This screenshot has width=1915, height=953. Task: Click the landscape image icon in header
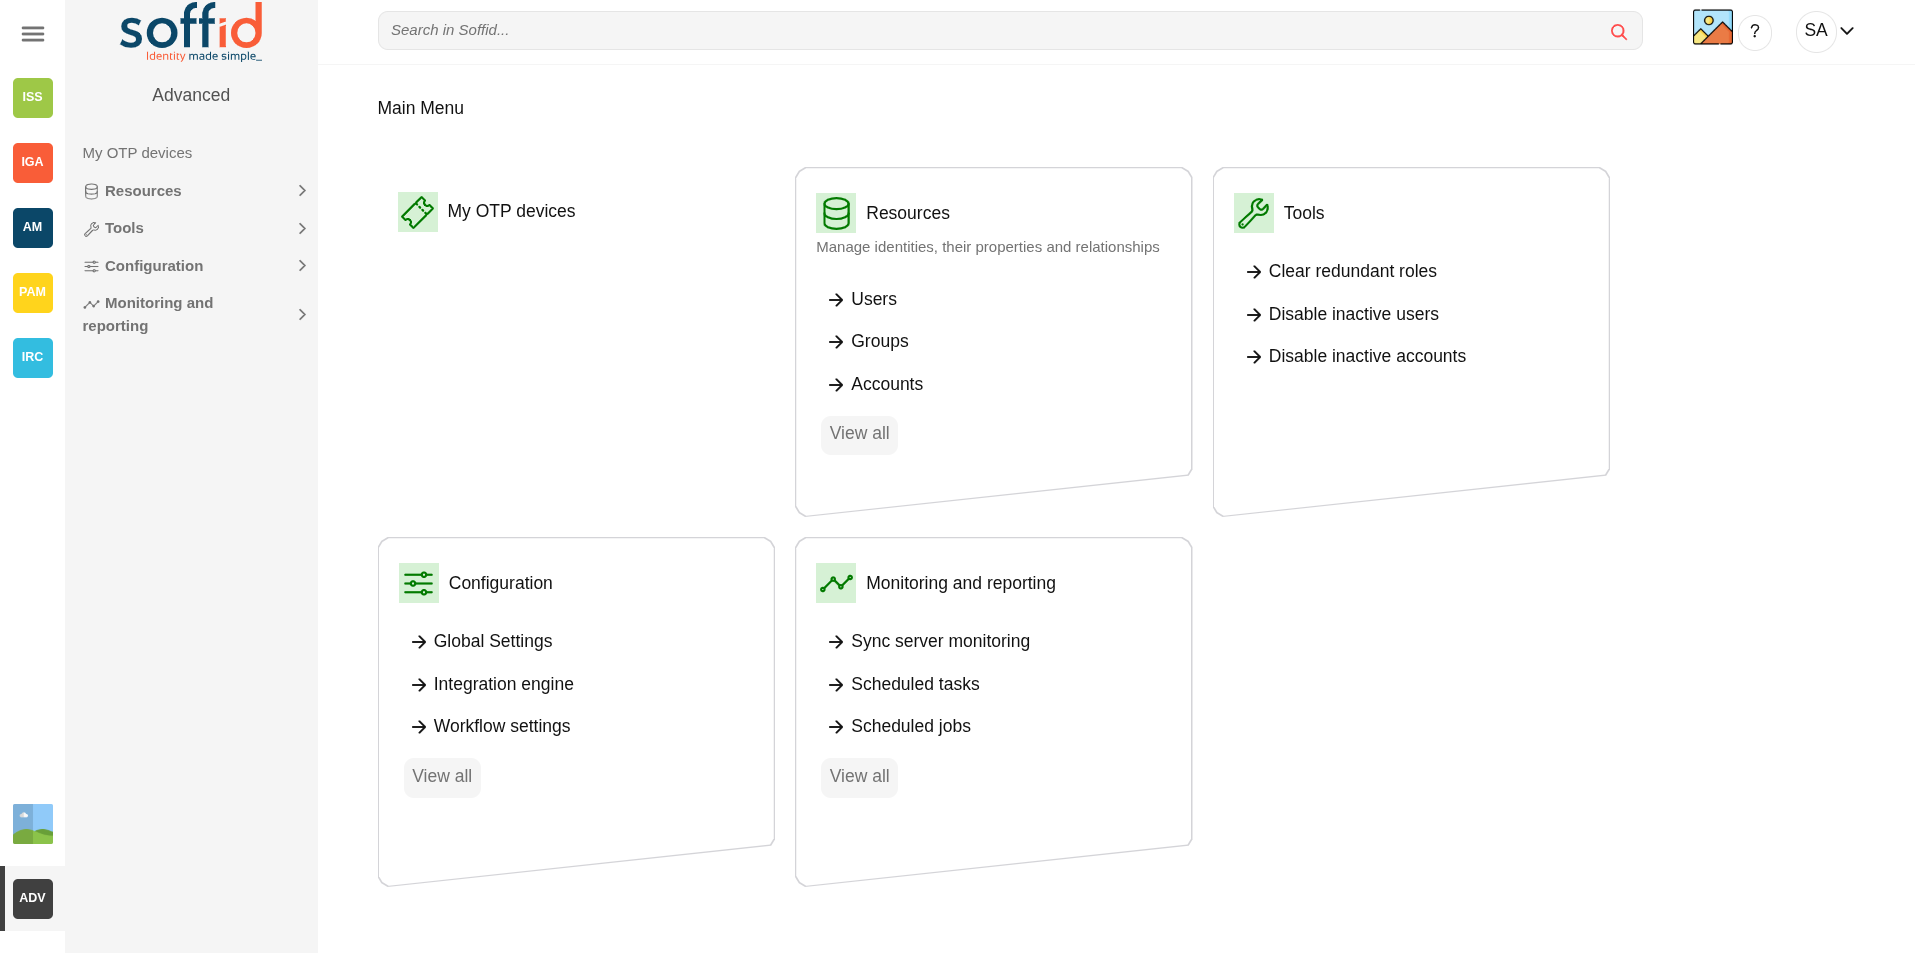(x=1712, y=28)
